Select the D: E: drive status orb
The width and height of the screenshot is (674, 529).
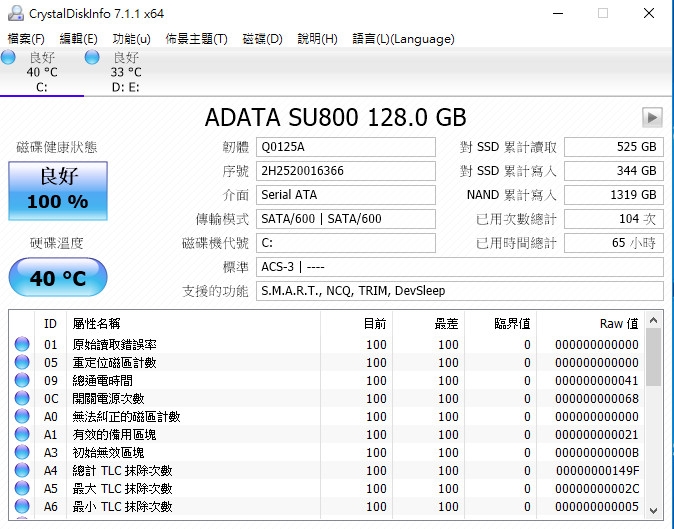(x=92, y=57)
